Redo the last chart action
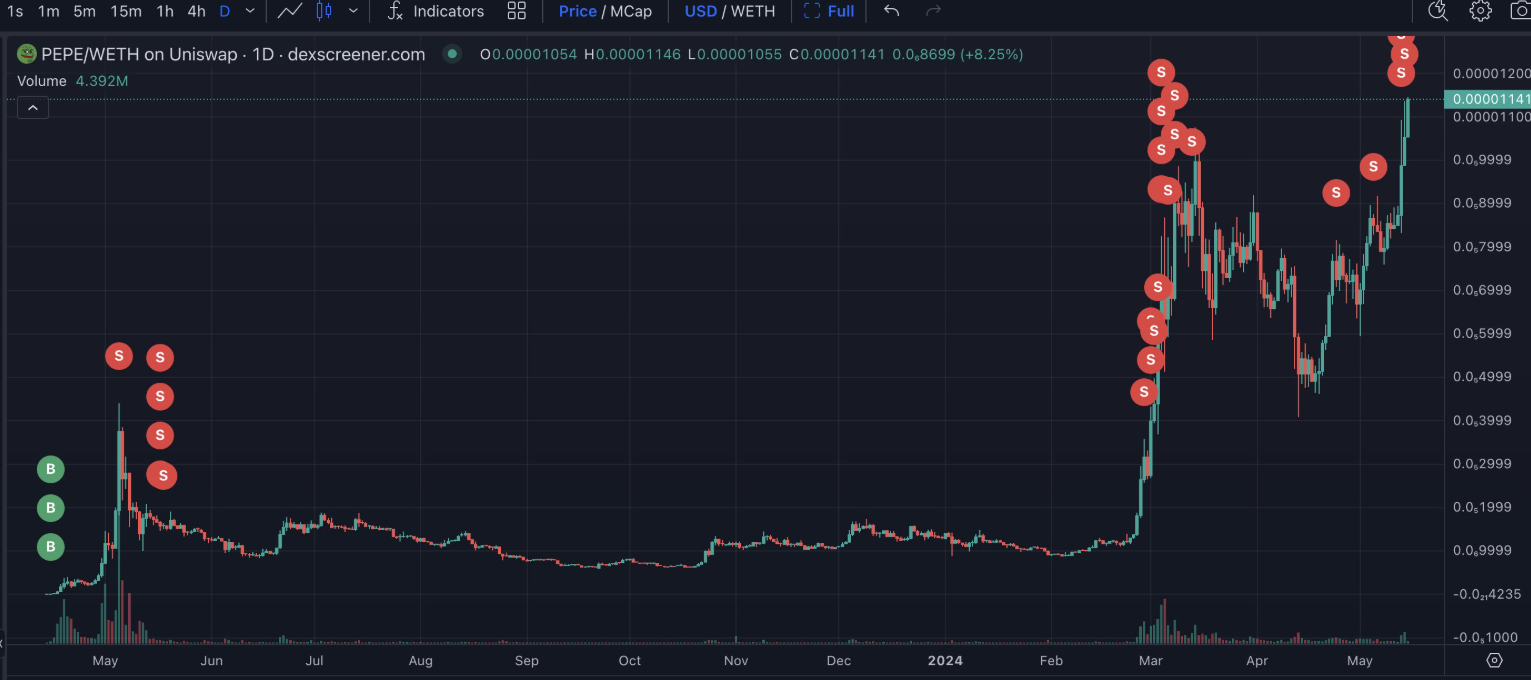 point(934,11)
